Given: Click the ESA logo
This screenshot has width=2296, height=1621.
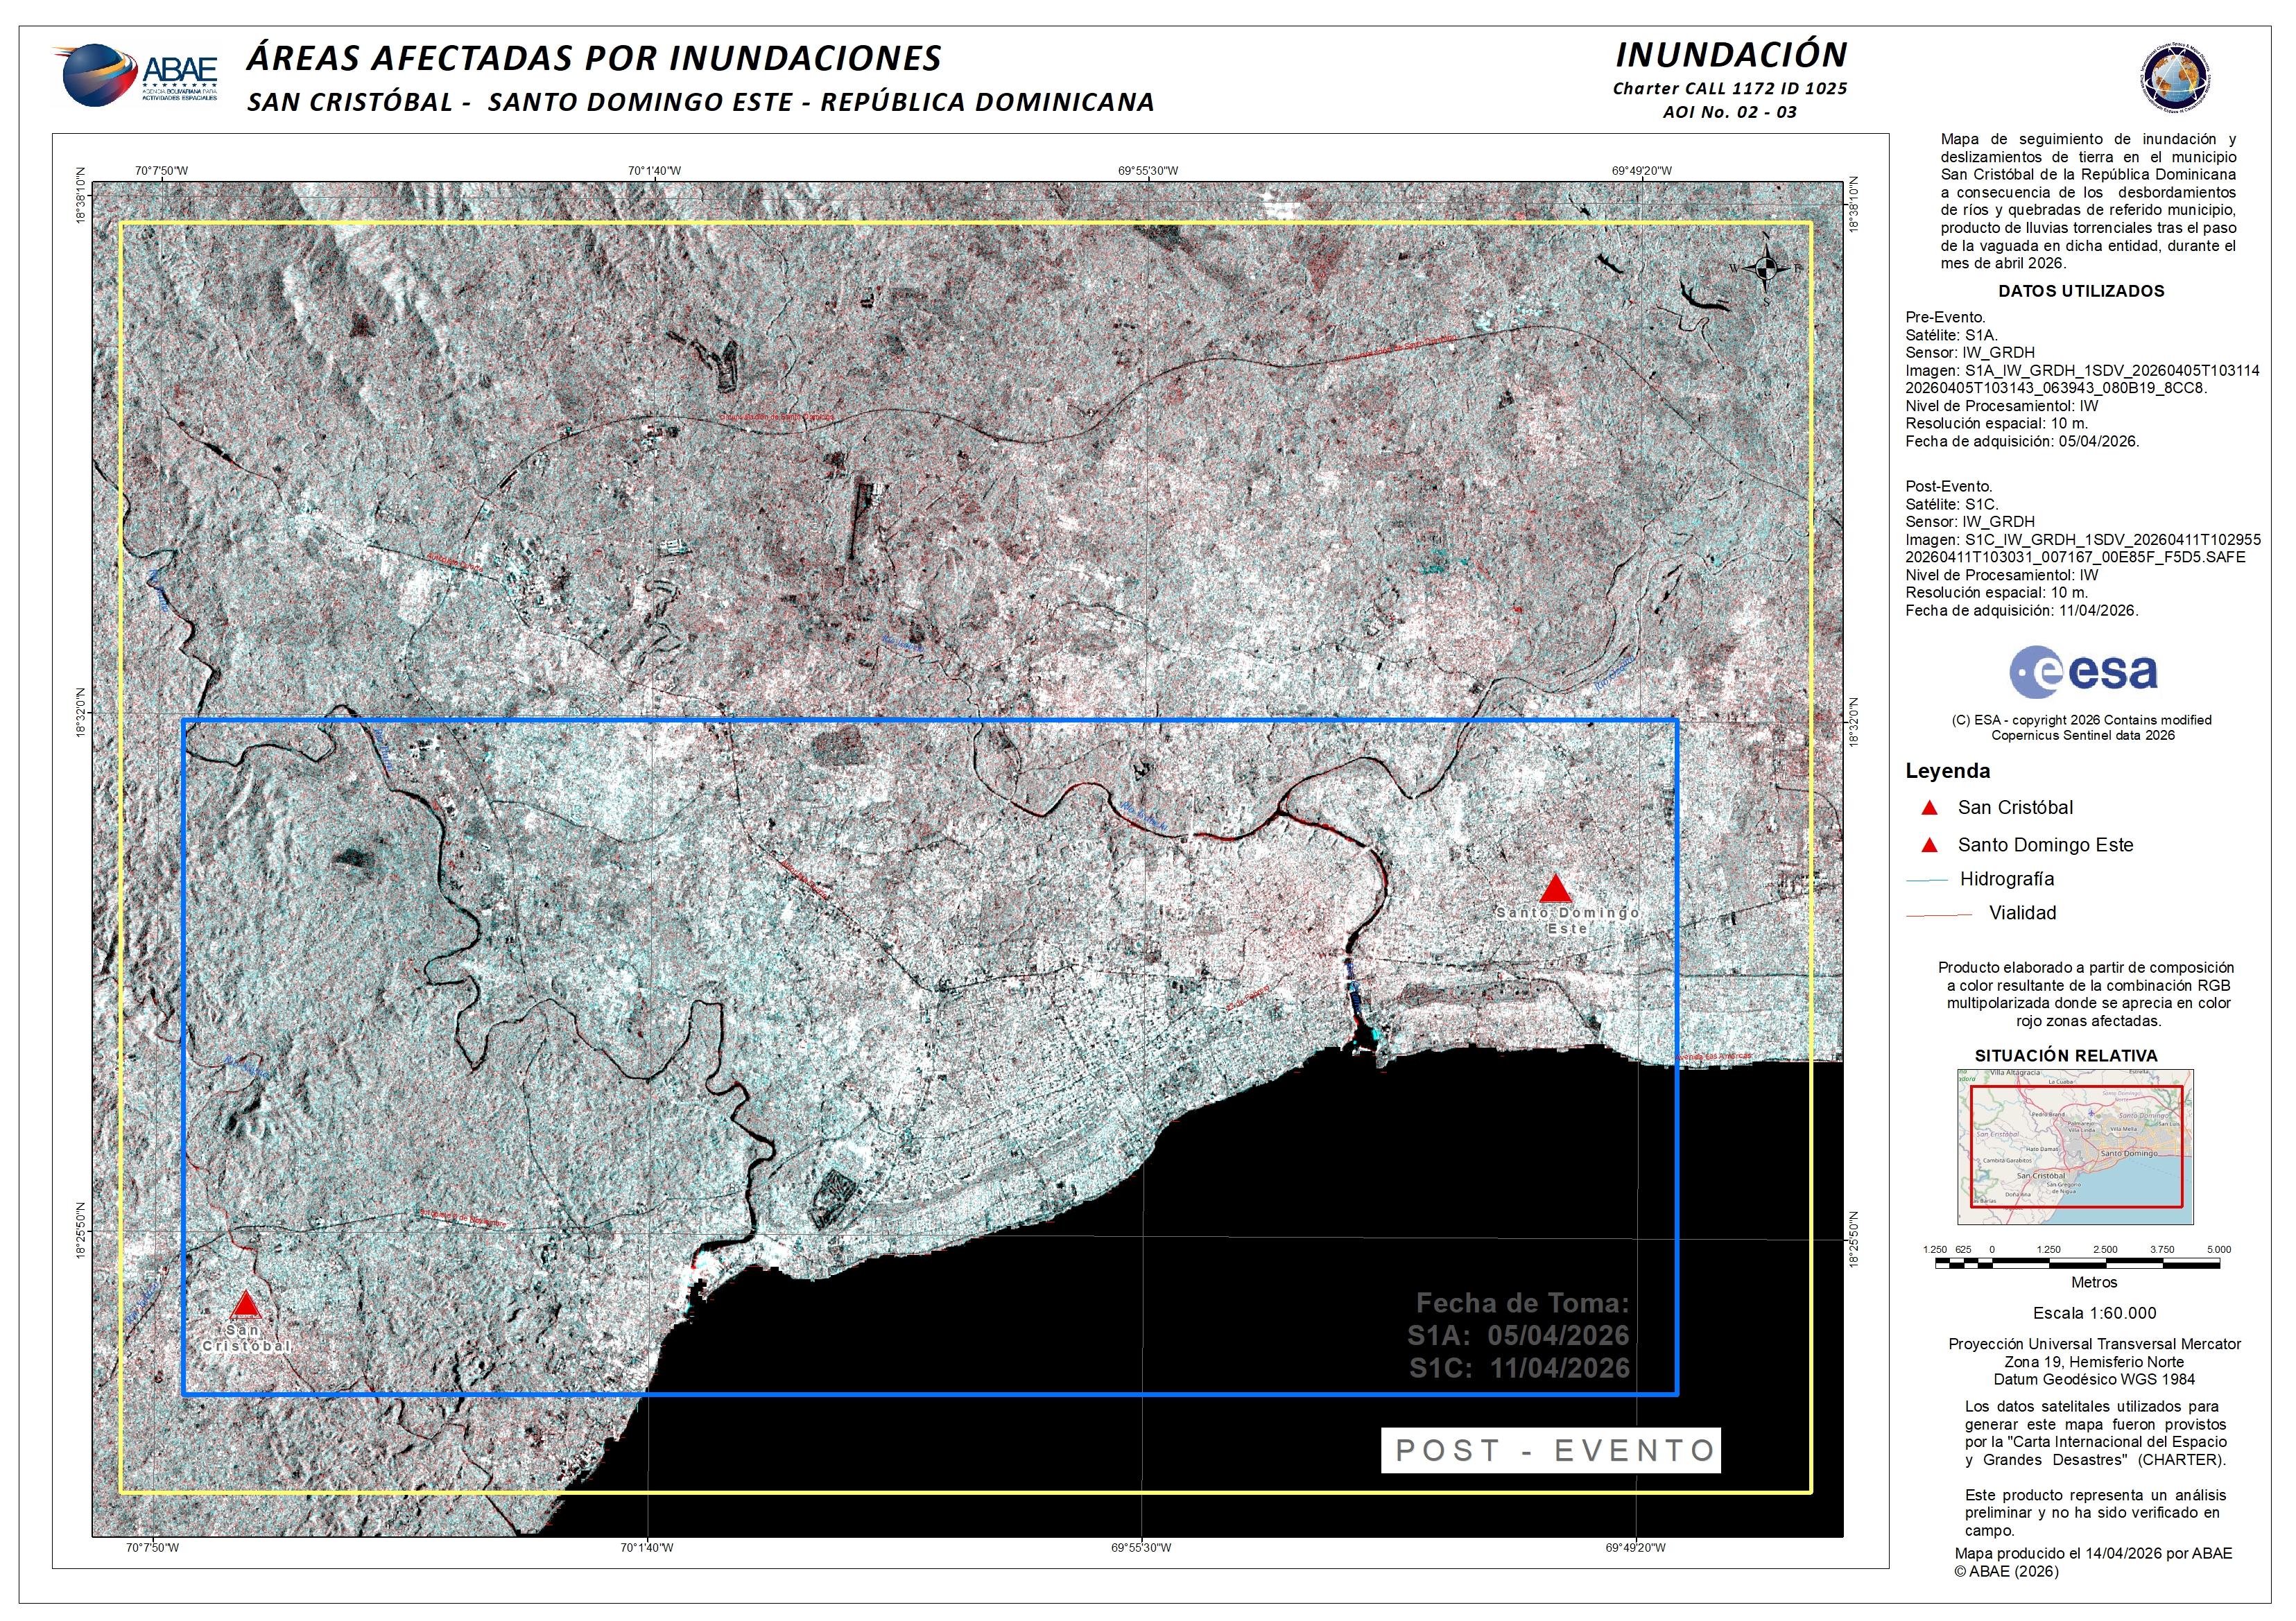Looking at the screenshot, I should [x=2083, y=673].
